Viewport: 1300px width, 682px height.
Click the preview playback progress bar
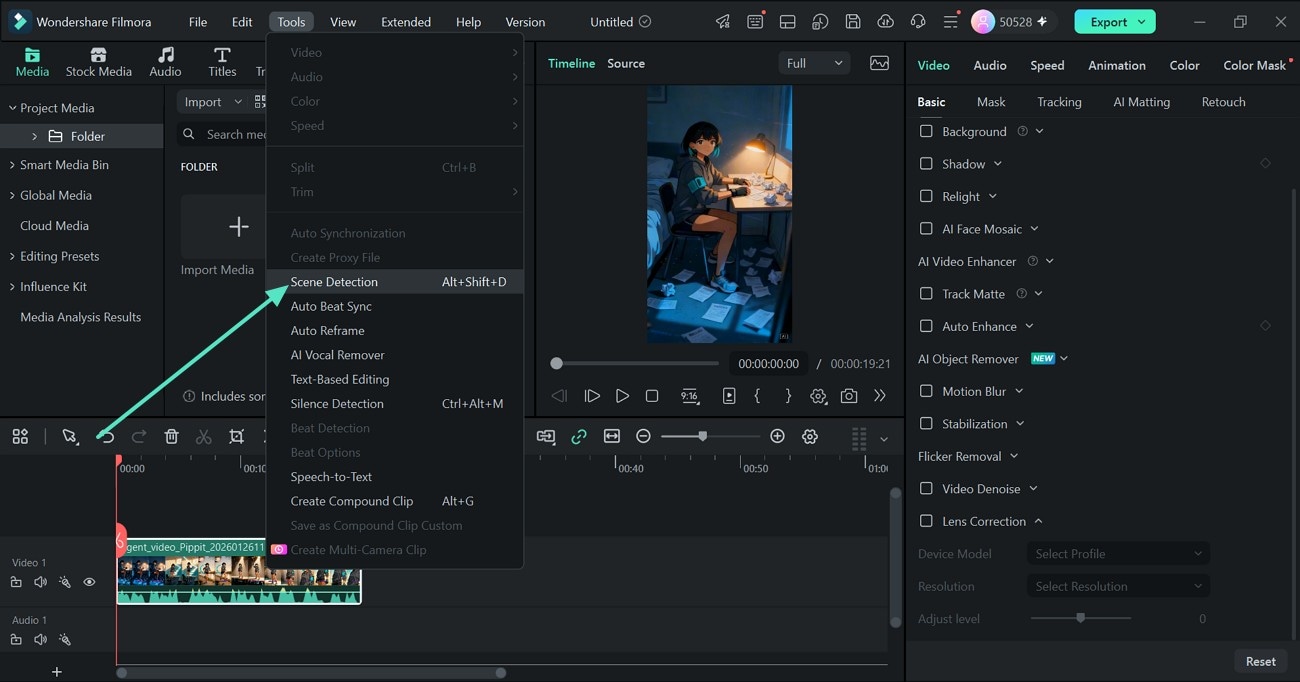[635, 364]
